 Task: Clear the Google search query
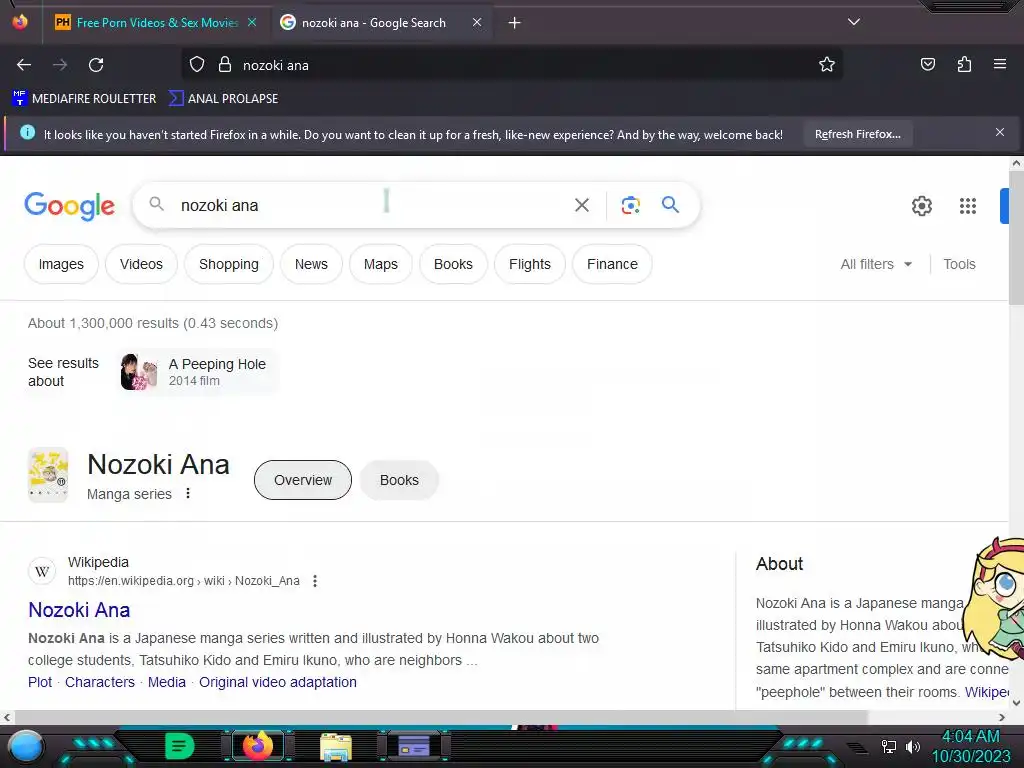[581, 205]
